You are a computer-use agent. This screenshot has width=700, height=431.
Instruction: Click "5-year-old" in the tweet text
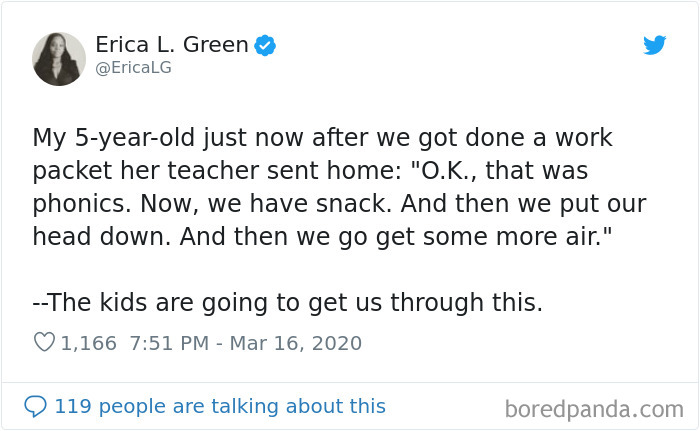click(x=133, y=137)
